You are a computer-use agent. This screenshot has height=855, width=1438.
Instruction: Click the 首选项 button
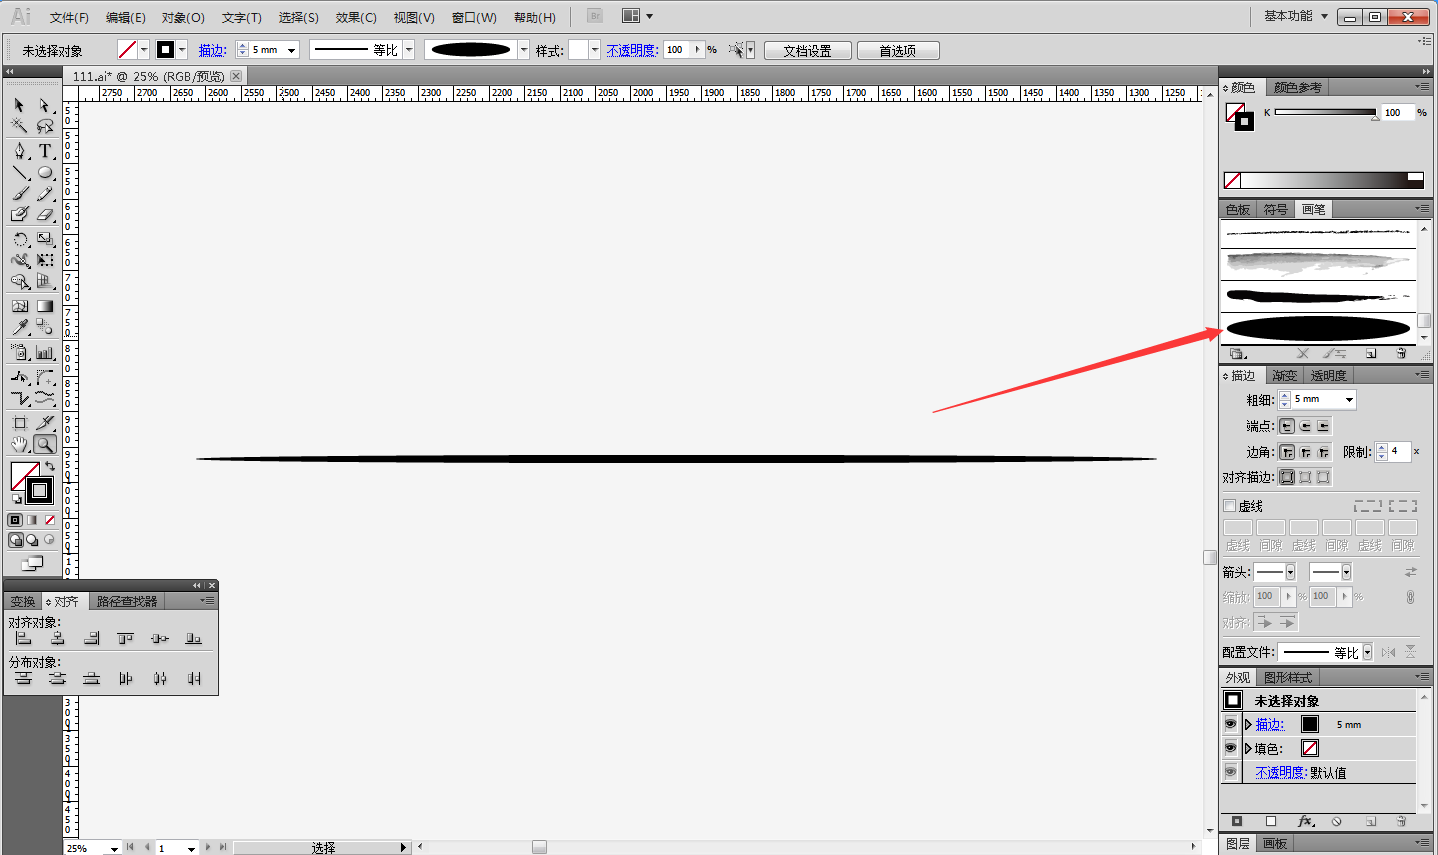click(898, 50)
